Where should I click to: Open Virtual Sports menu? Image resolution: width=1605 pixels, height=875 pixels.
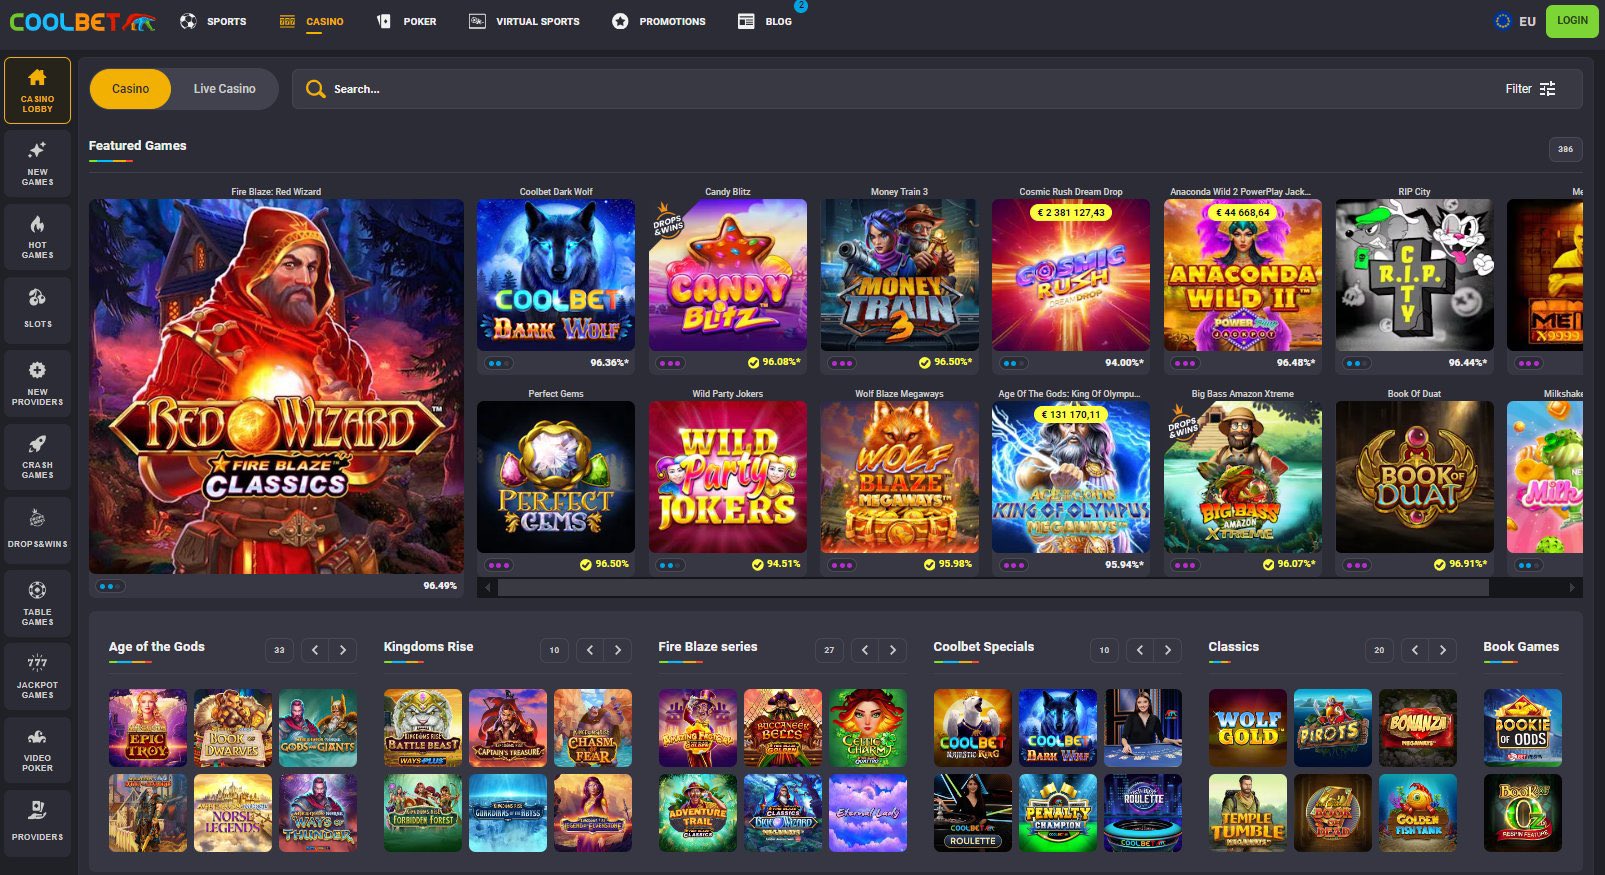pyautogui.click(x=524, y=21)
